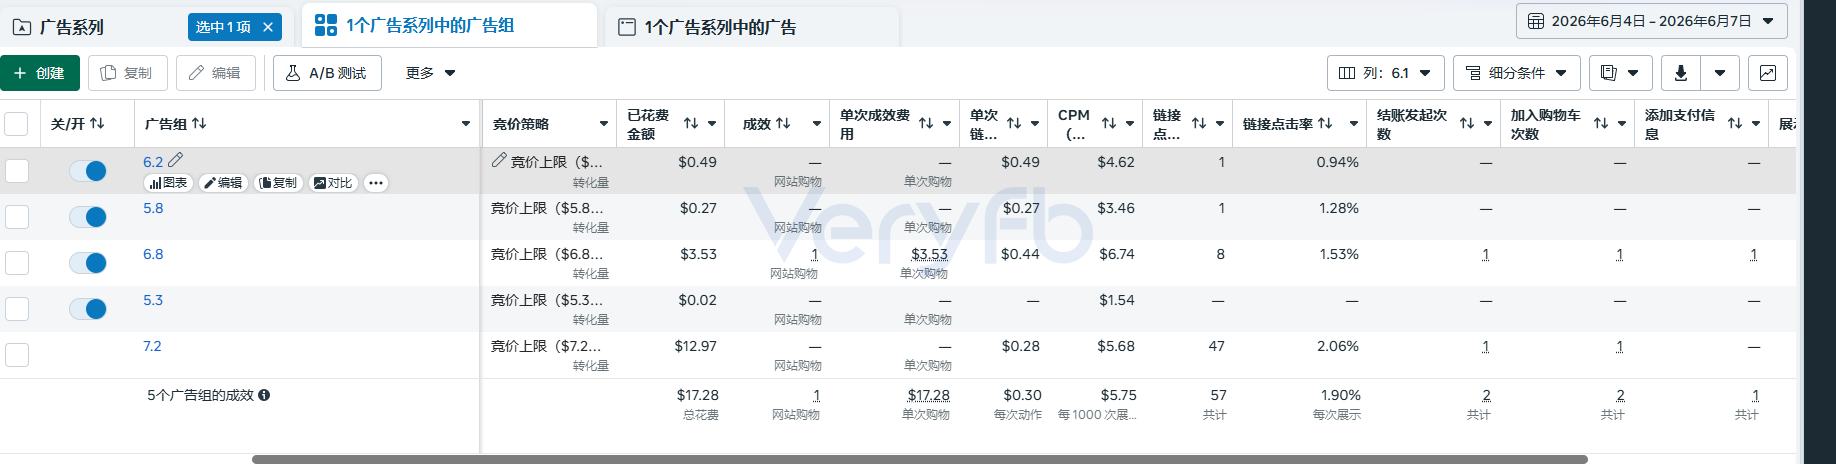The image size is (1836, 464).
Task: Sort by link click-through rate column arrows
Action: click(x=1325, y=123)
